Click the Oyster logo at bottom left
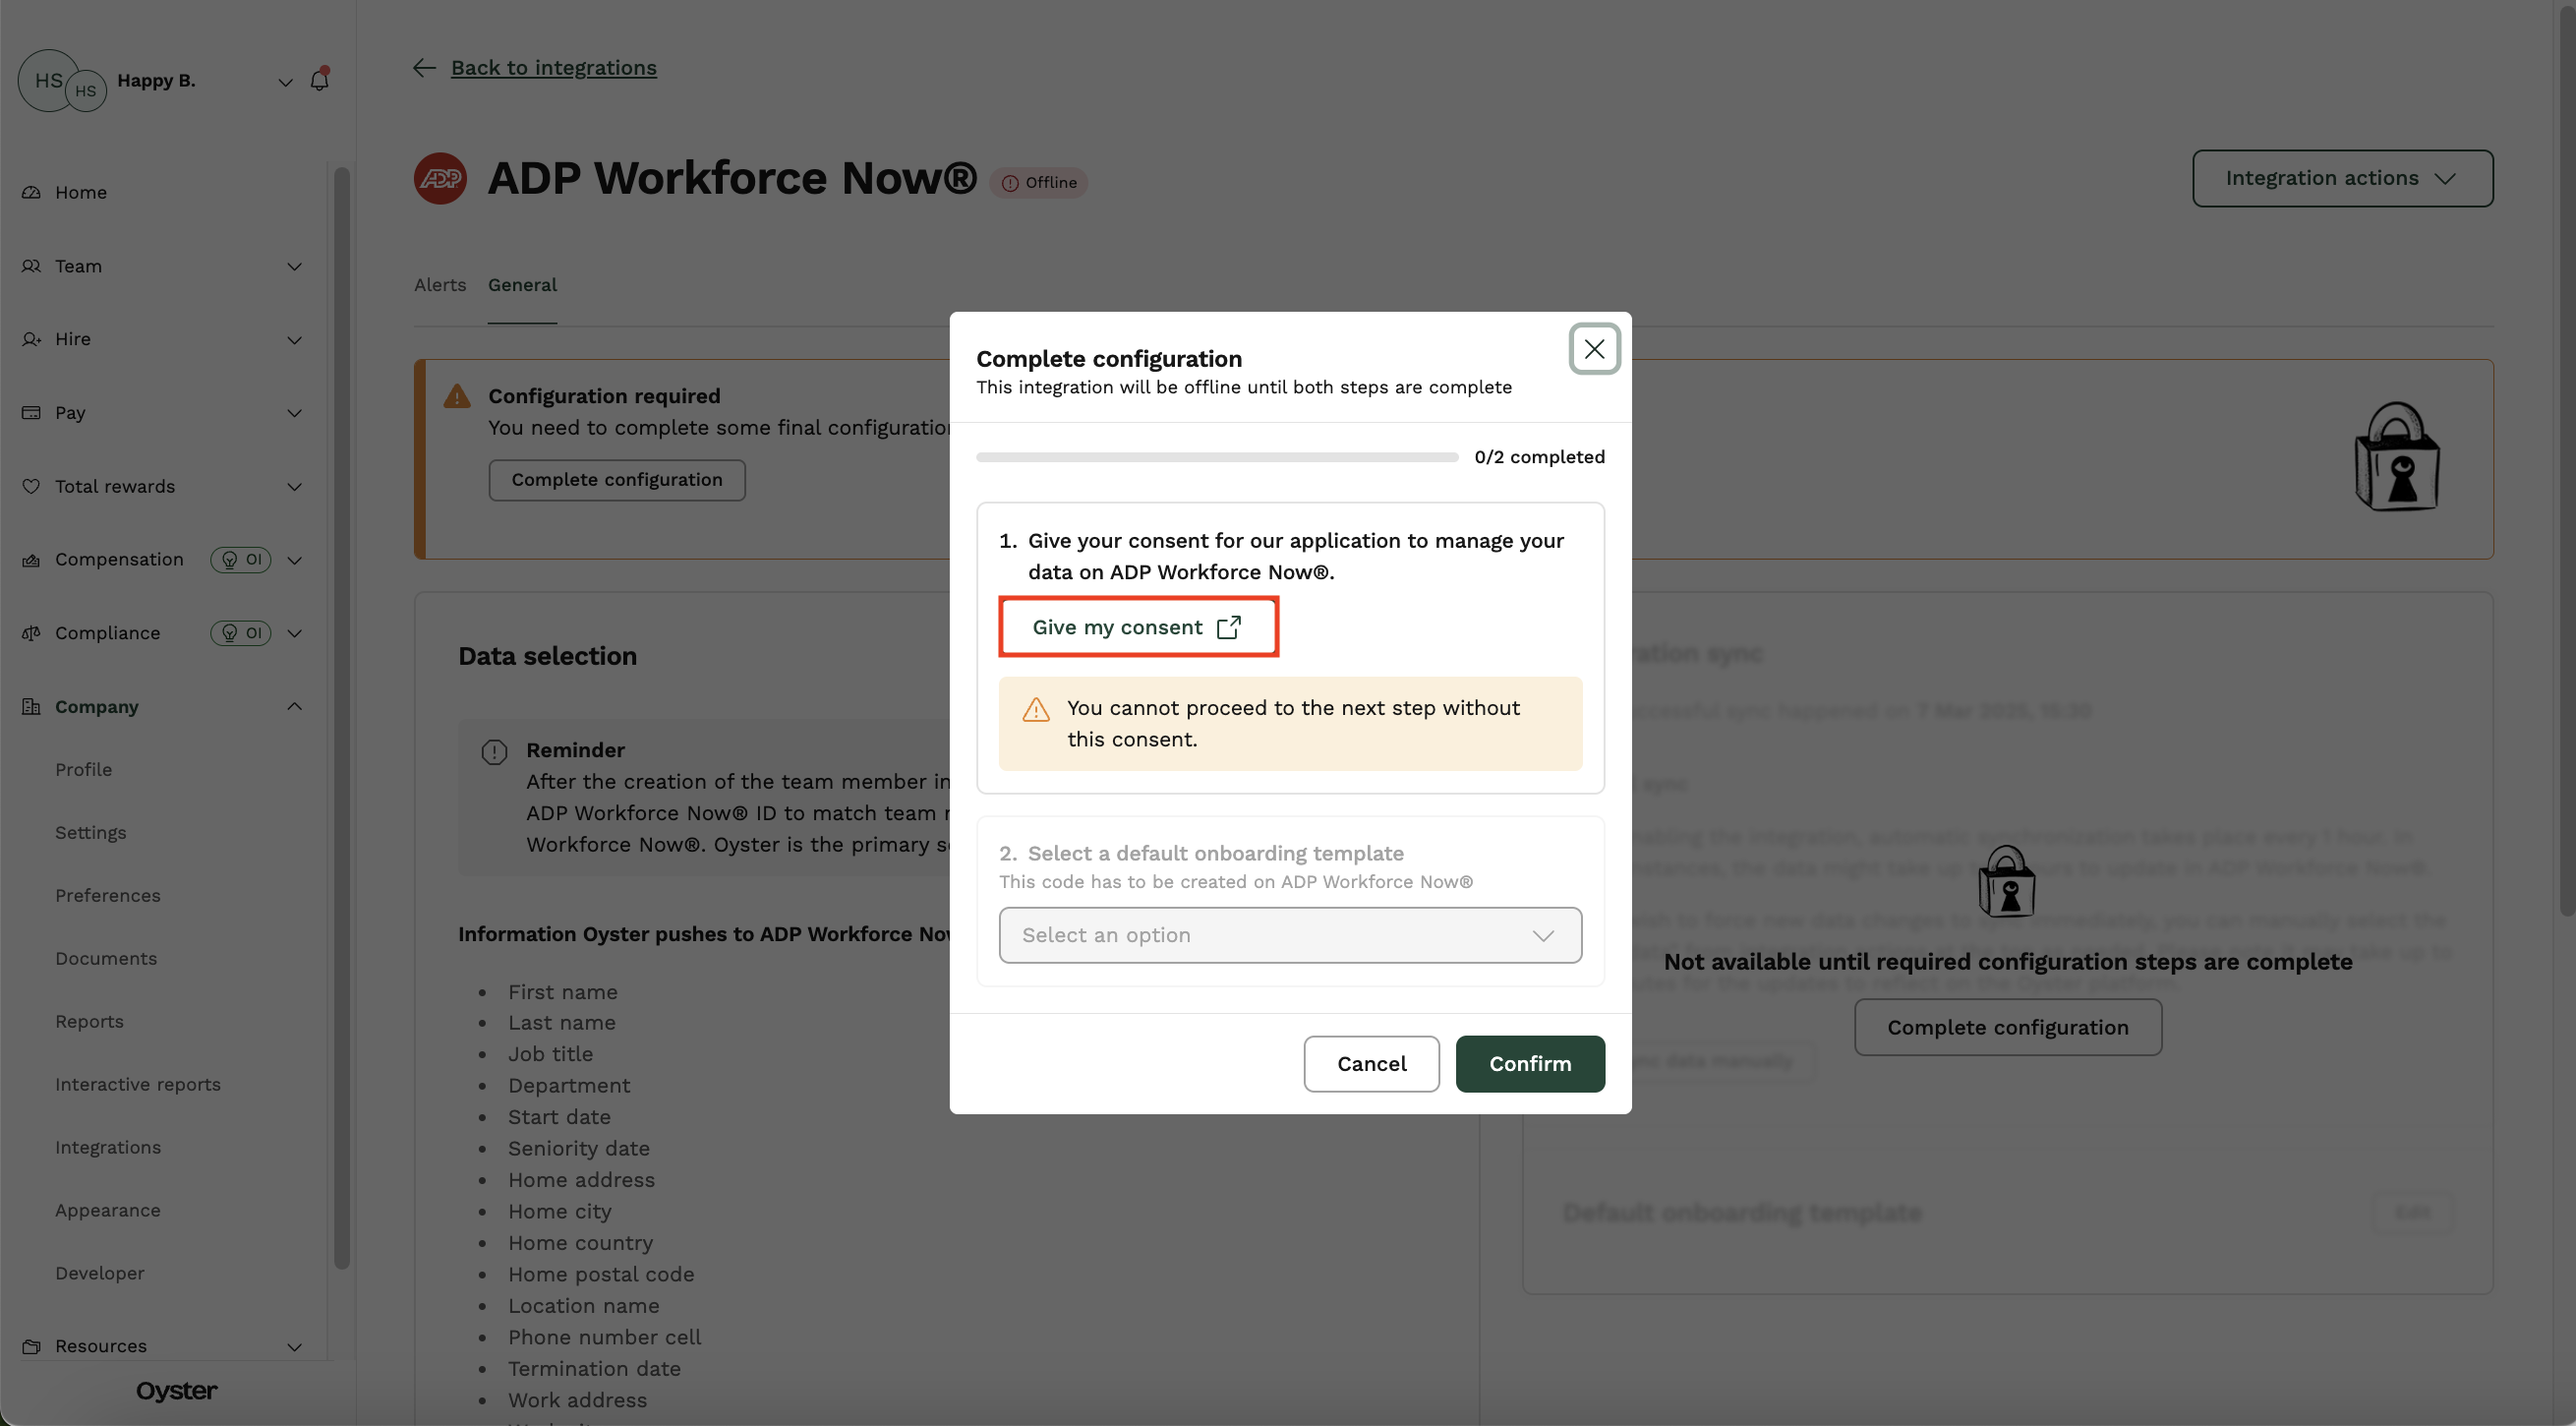The image size is (2576, 1426). (x=176, y=1390)
